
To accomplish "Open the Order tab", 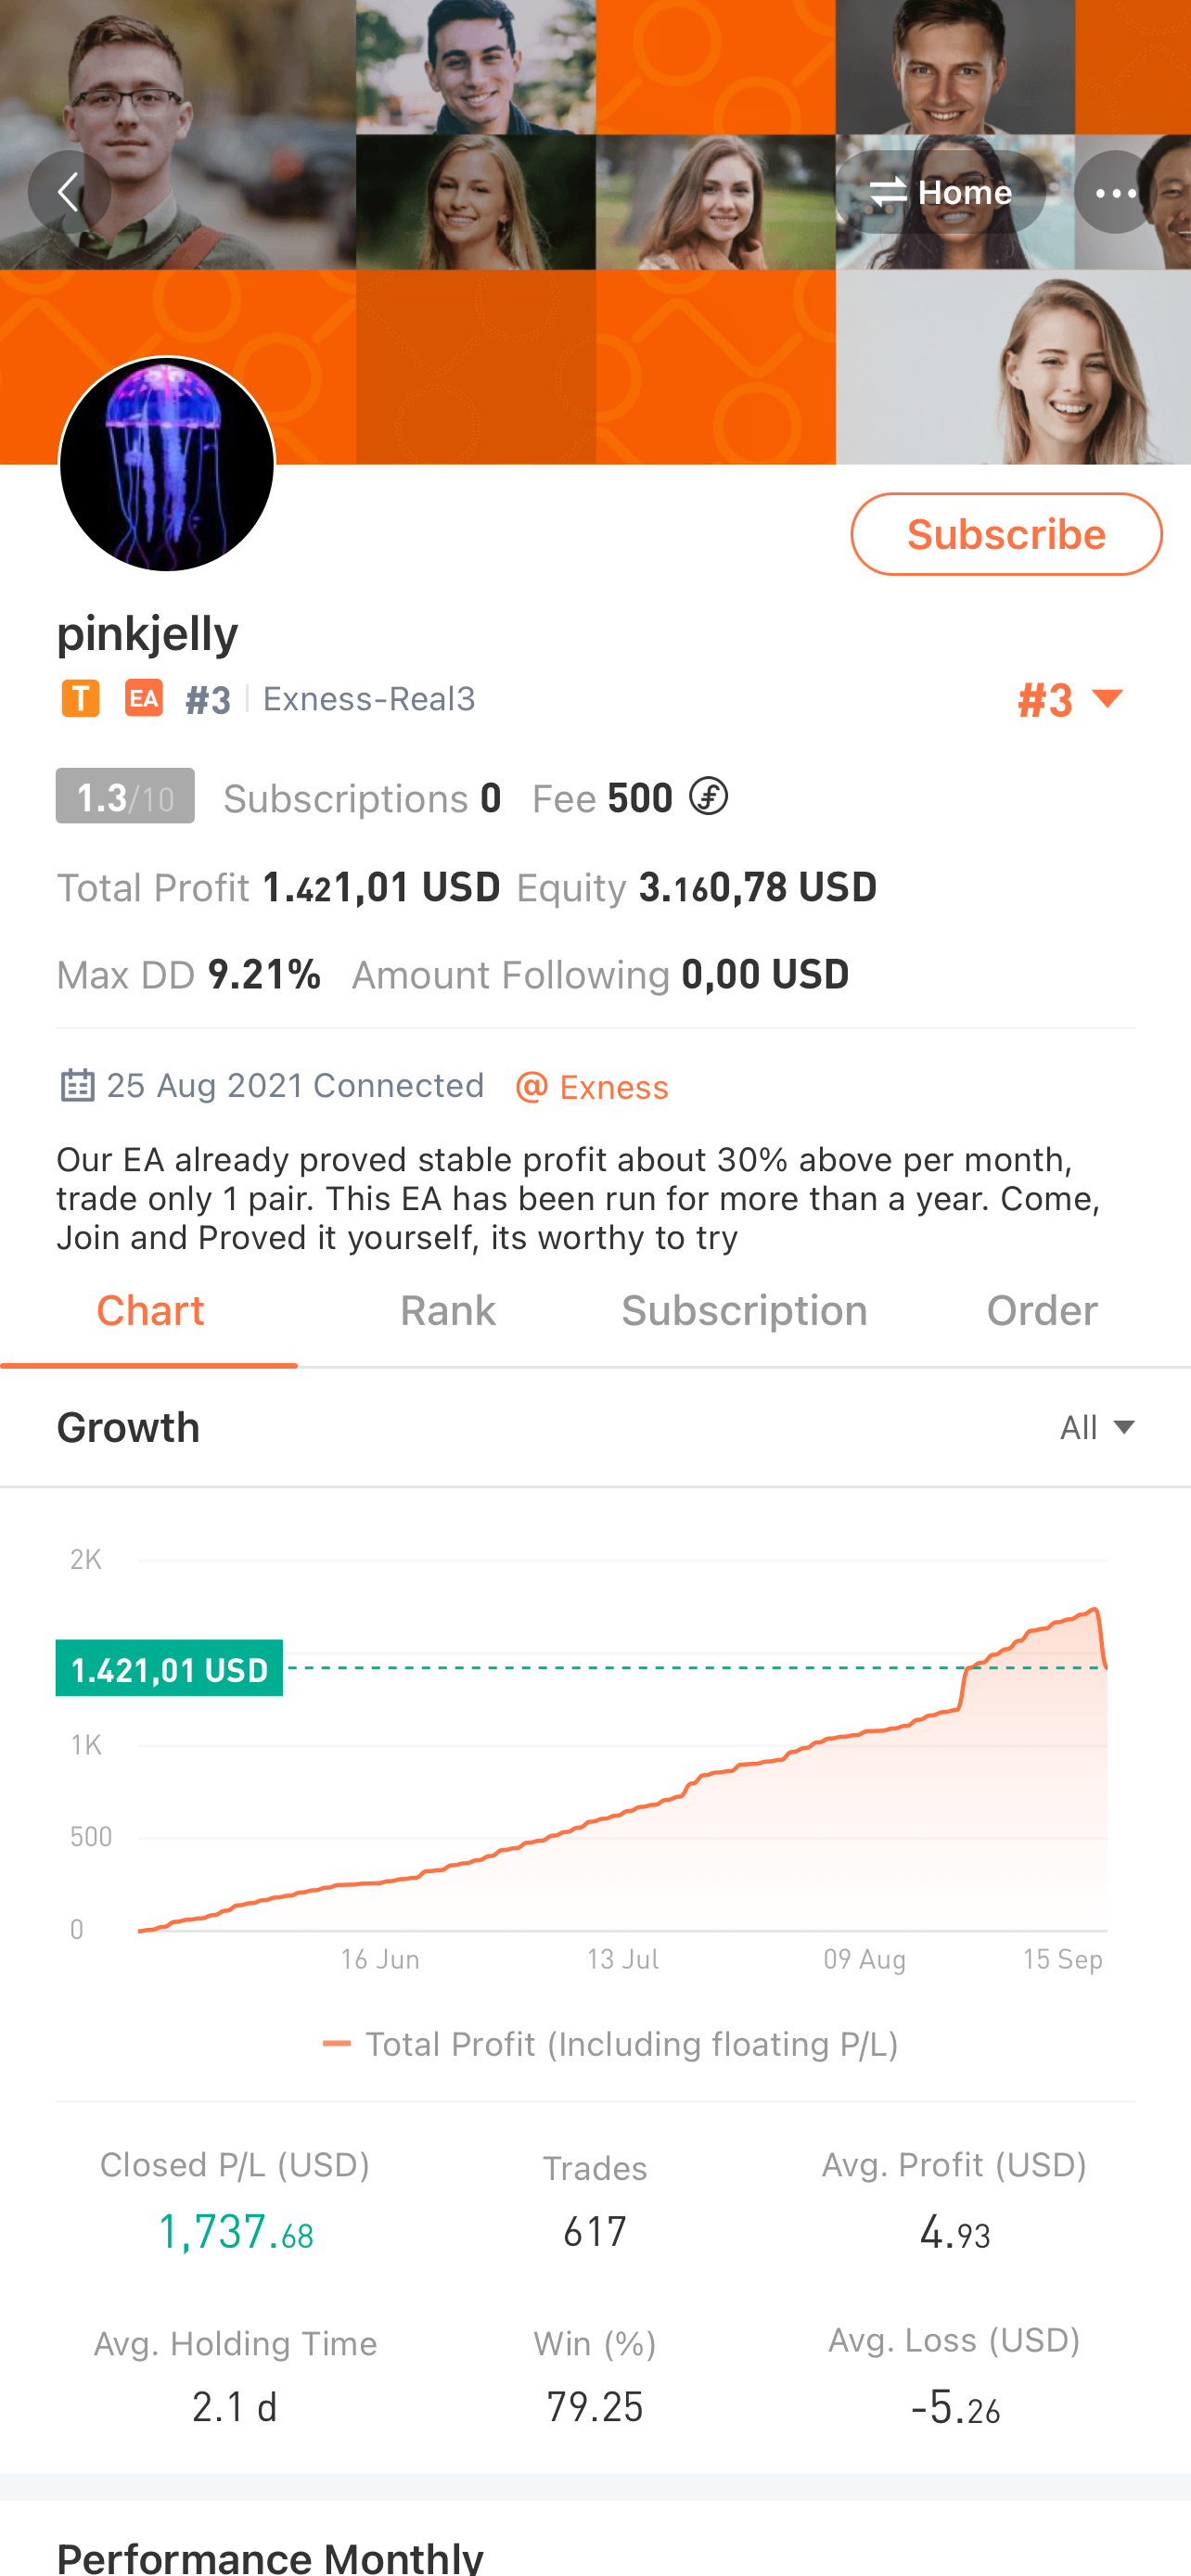I will point(1042,1311).
